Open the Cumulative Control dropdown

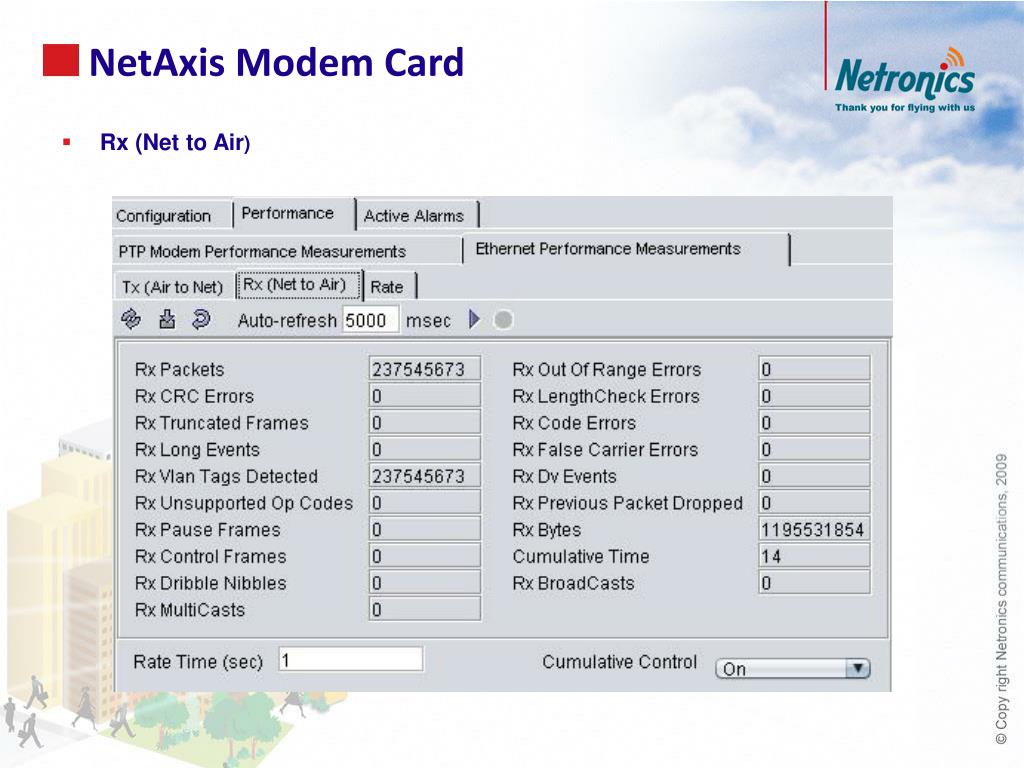point(793,669)
